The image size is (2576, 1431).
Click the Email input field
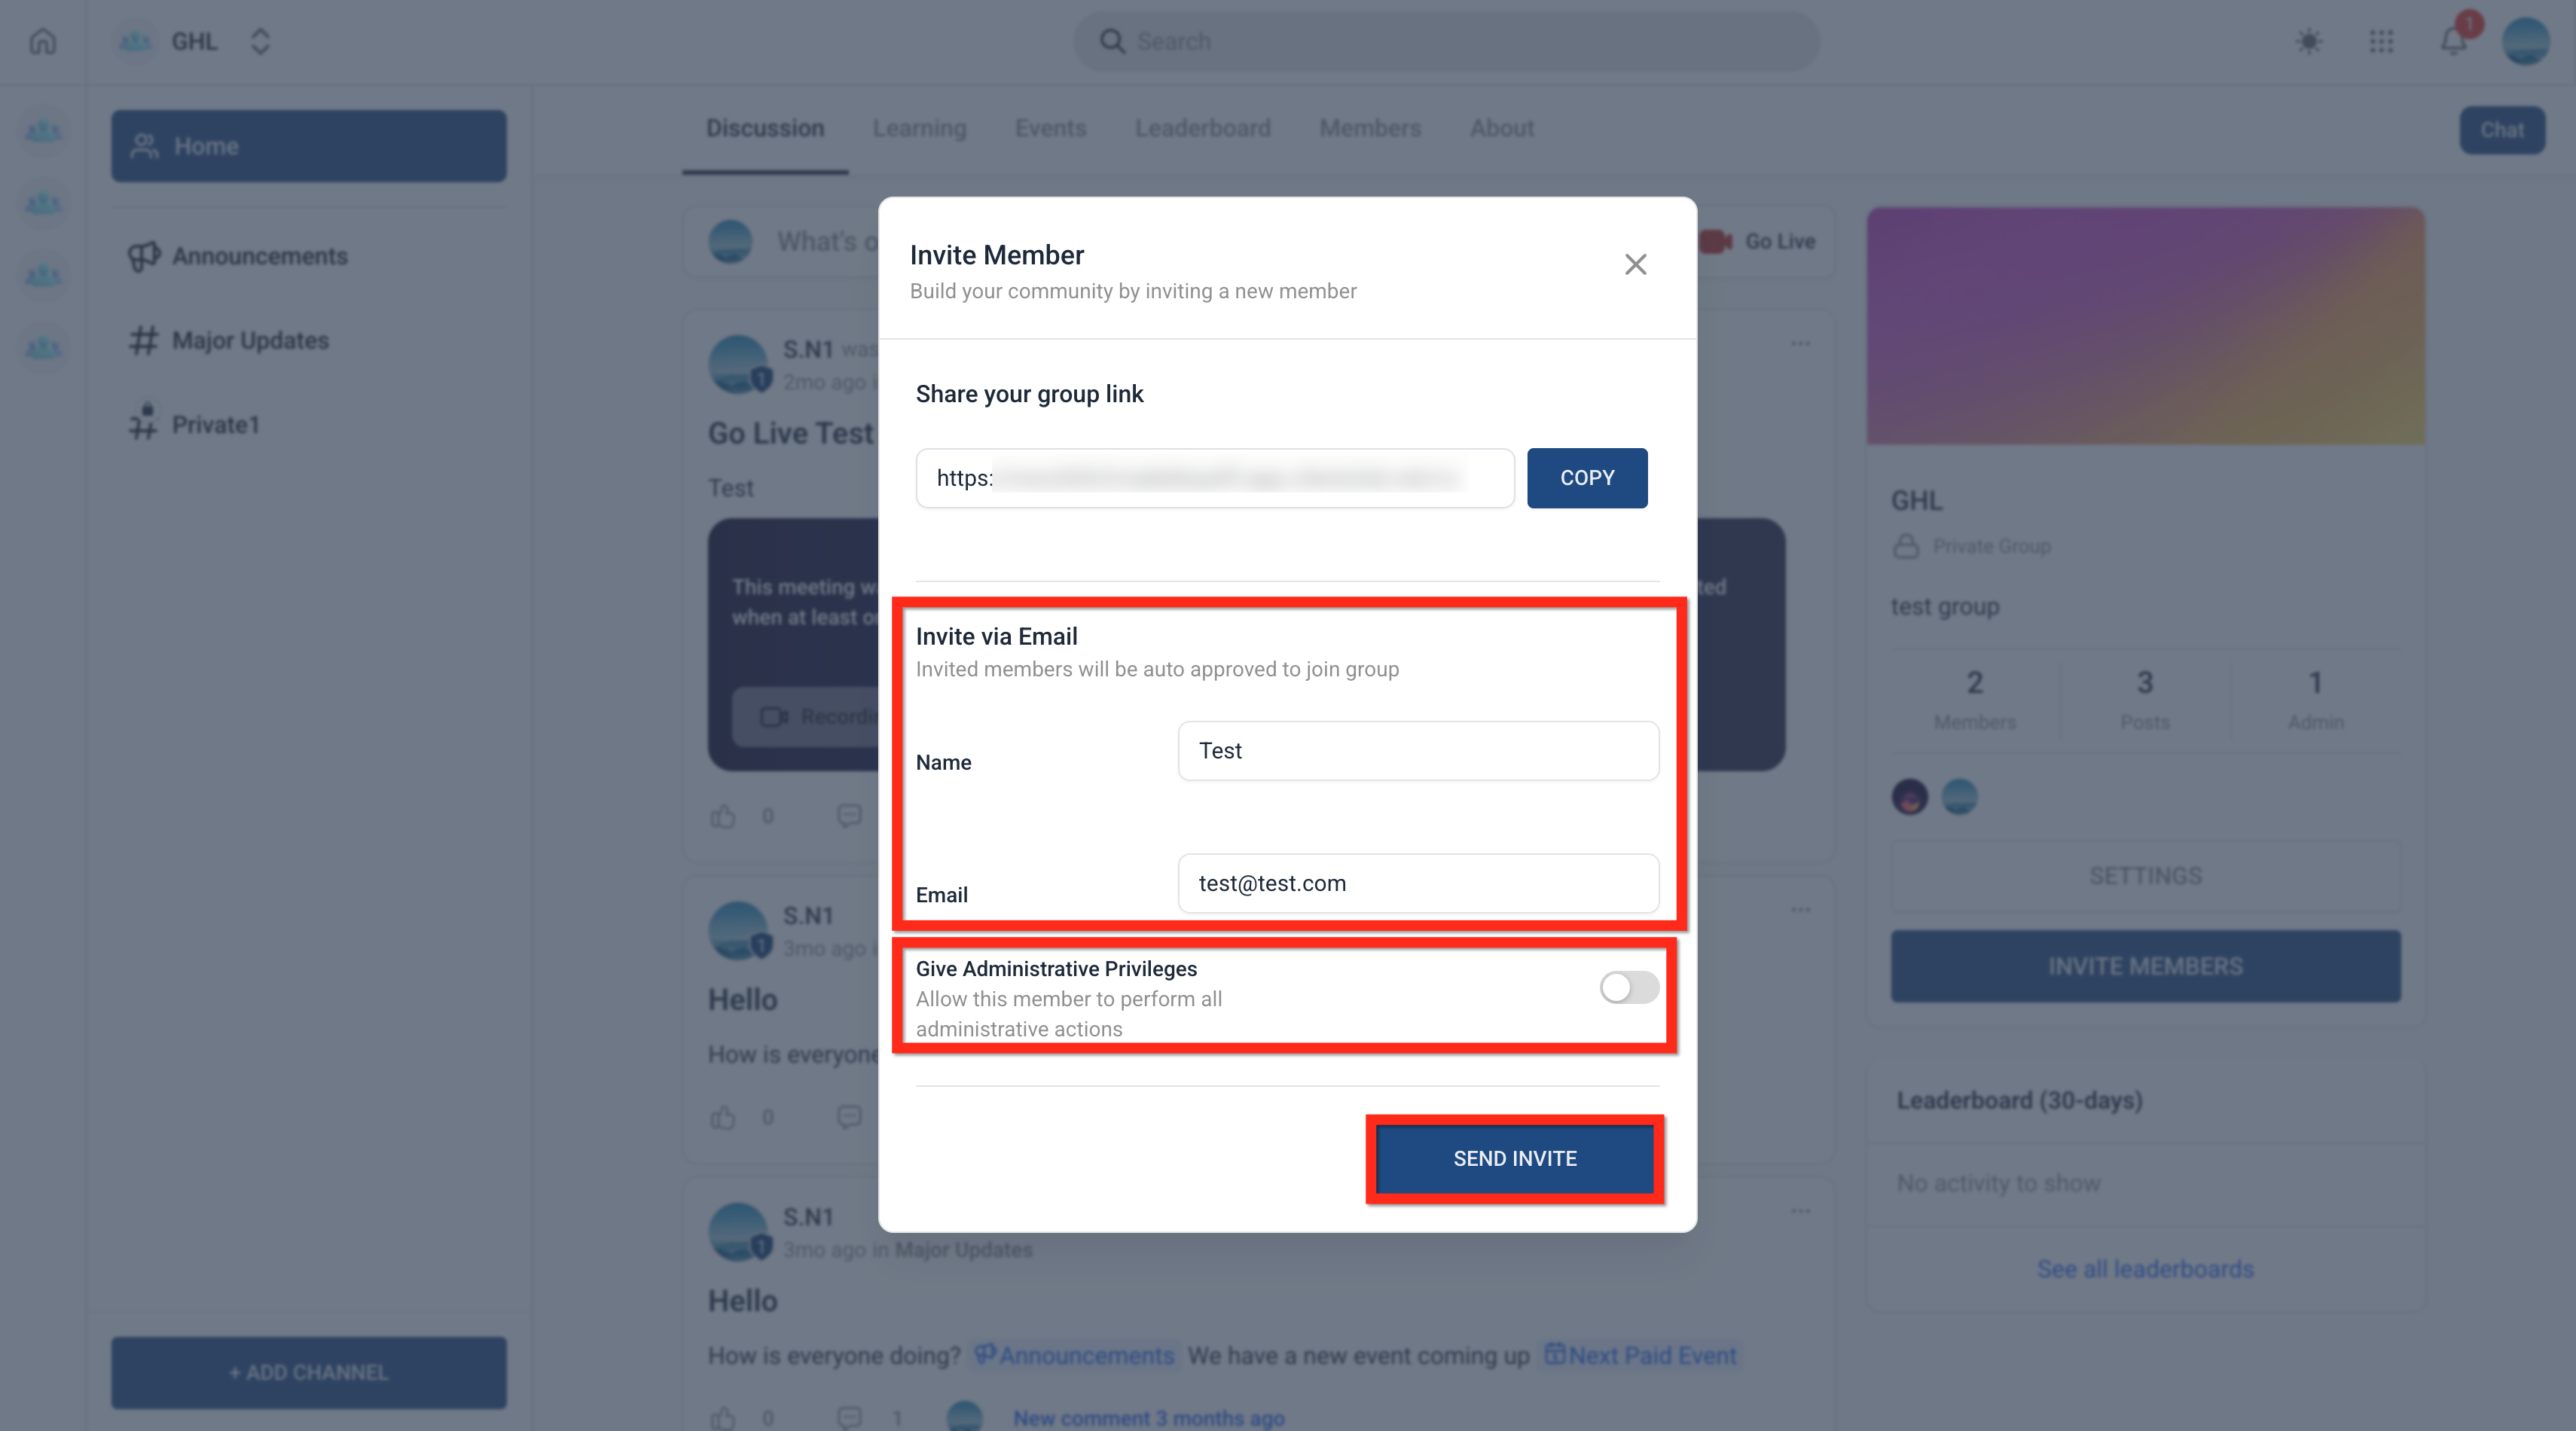[1418, 883]
